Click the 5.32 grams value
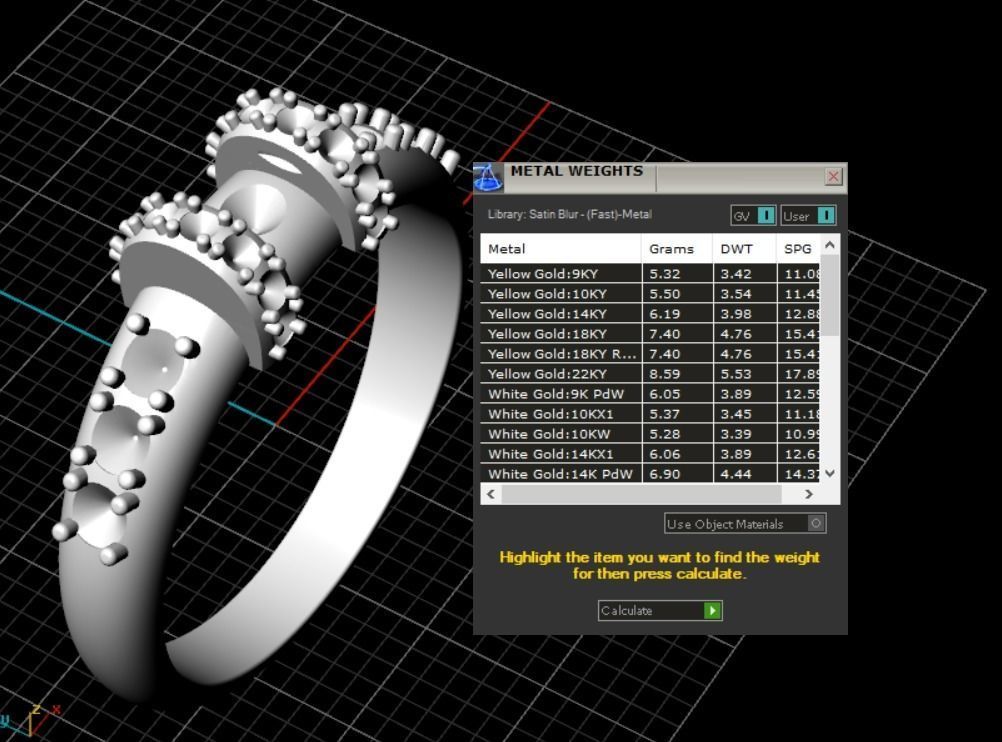 (x=665, y=274)
